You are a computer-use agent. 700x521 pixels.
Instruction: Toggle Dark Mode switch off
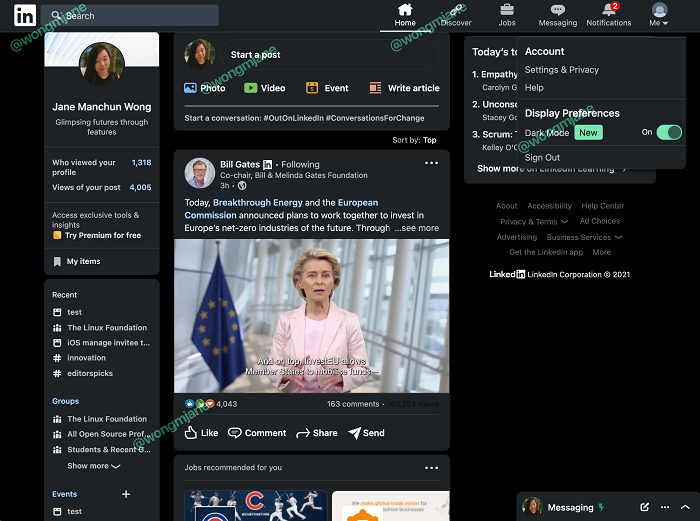coord(669,132)
